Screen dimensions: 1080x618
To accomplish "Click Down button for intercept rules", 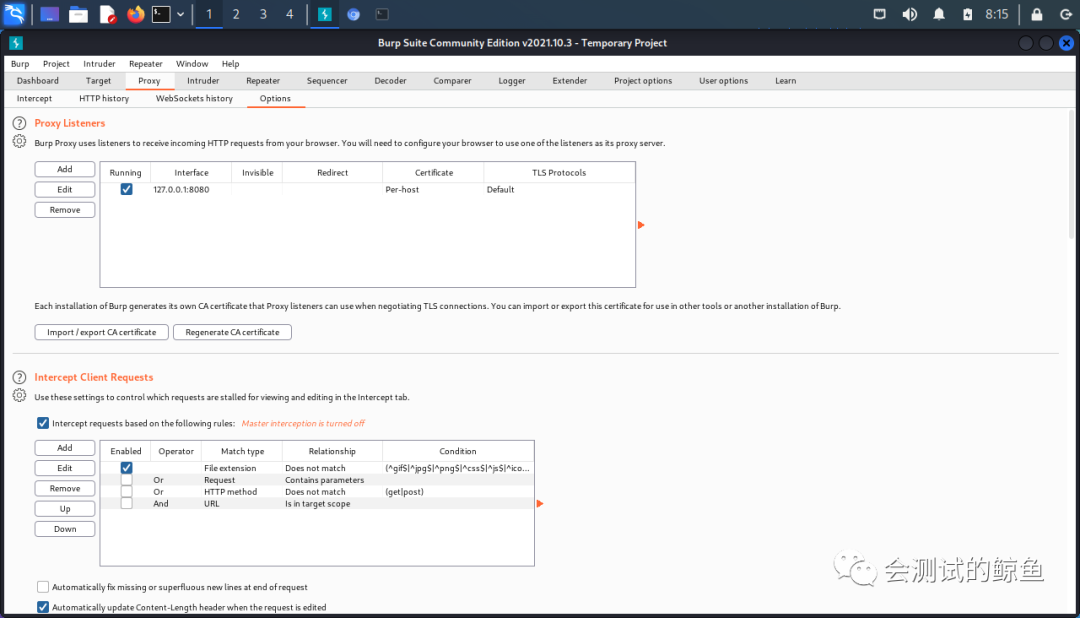I will (65, 529).
